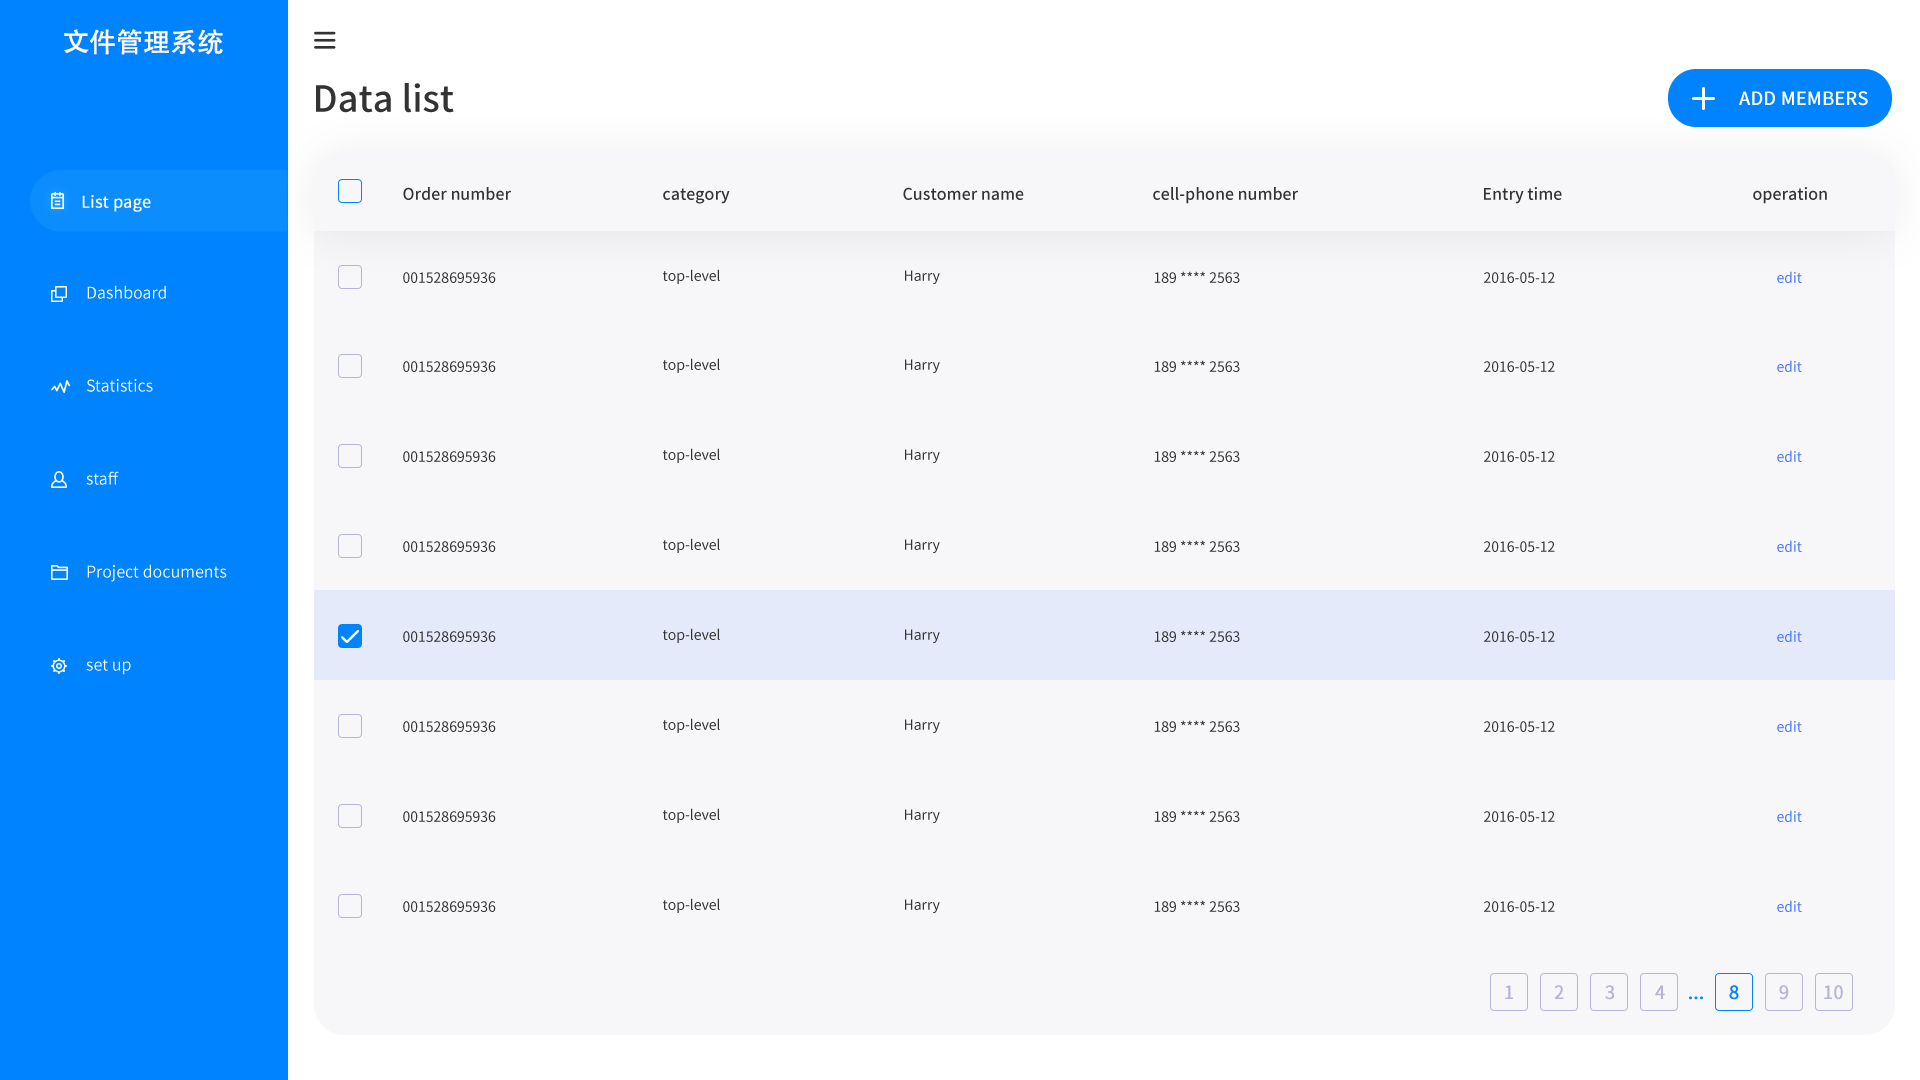The width and height of the screenshot is (1920, 1080).
Task: Jump to pagination page 1
Action: coord(1508,992)
